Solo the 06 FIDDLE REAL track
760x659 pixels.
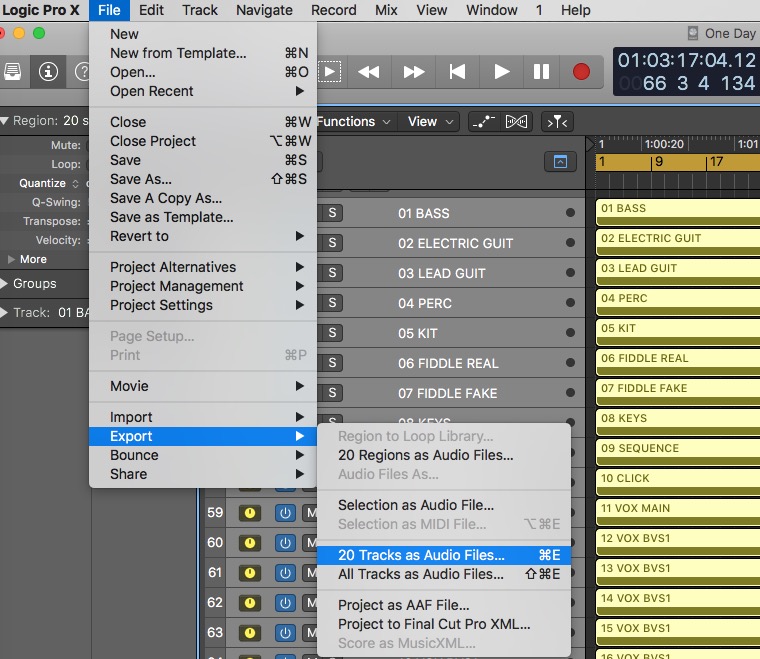click(x=332, y=363)
